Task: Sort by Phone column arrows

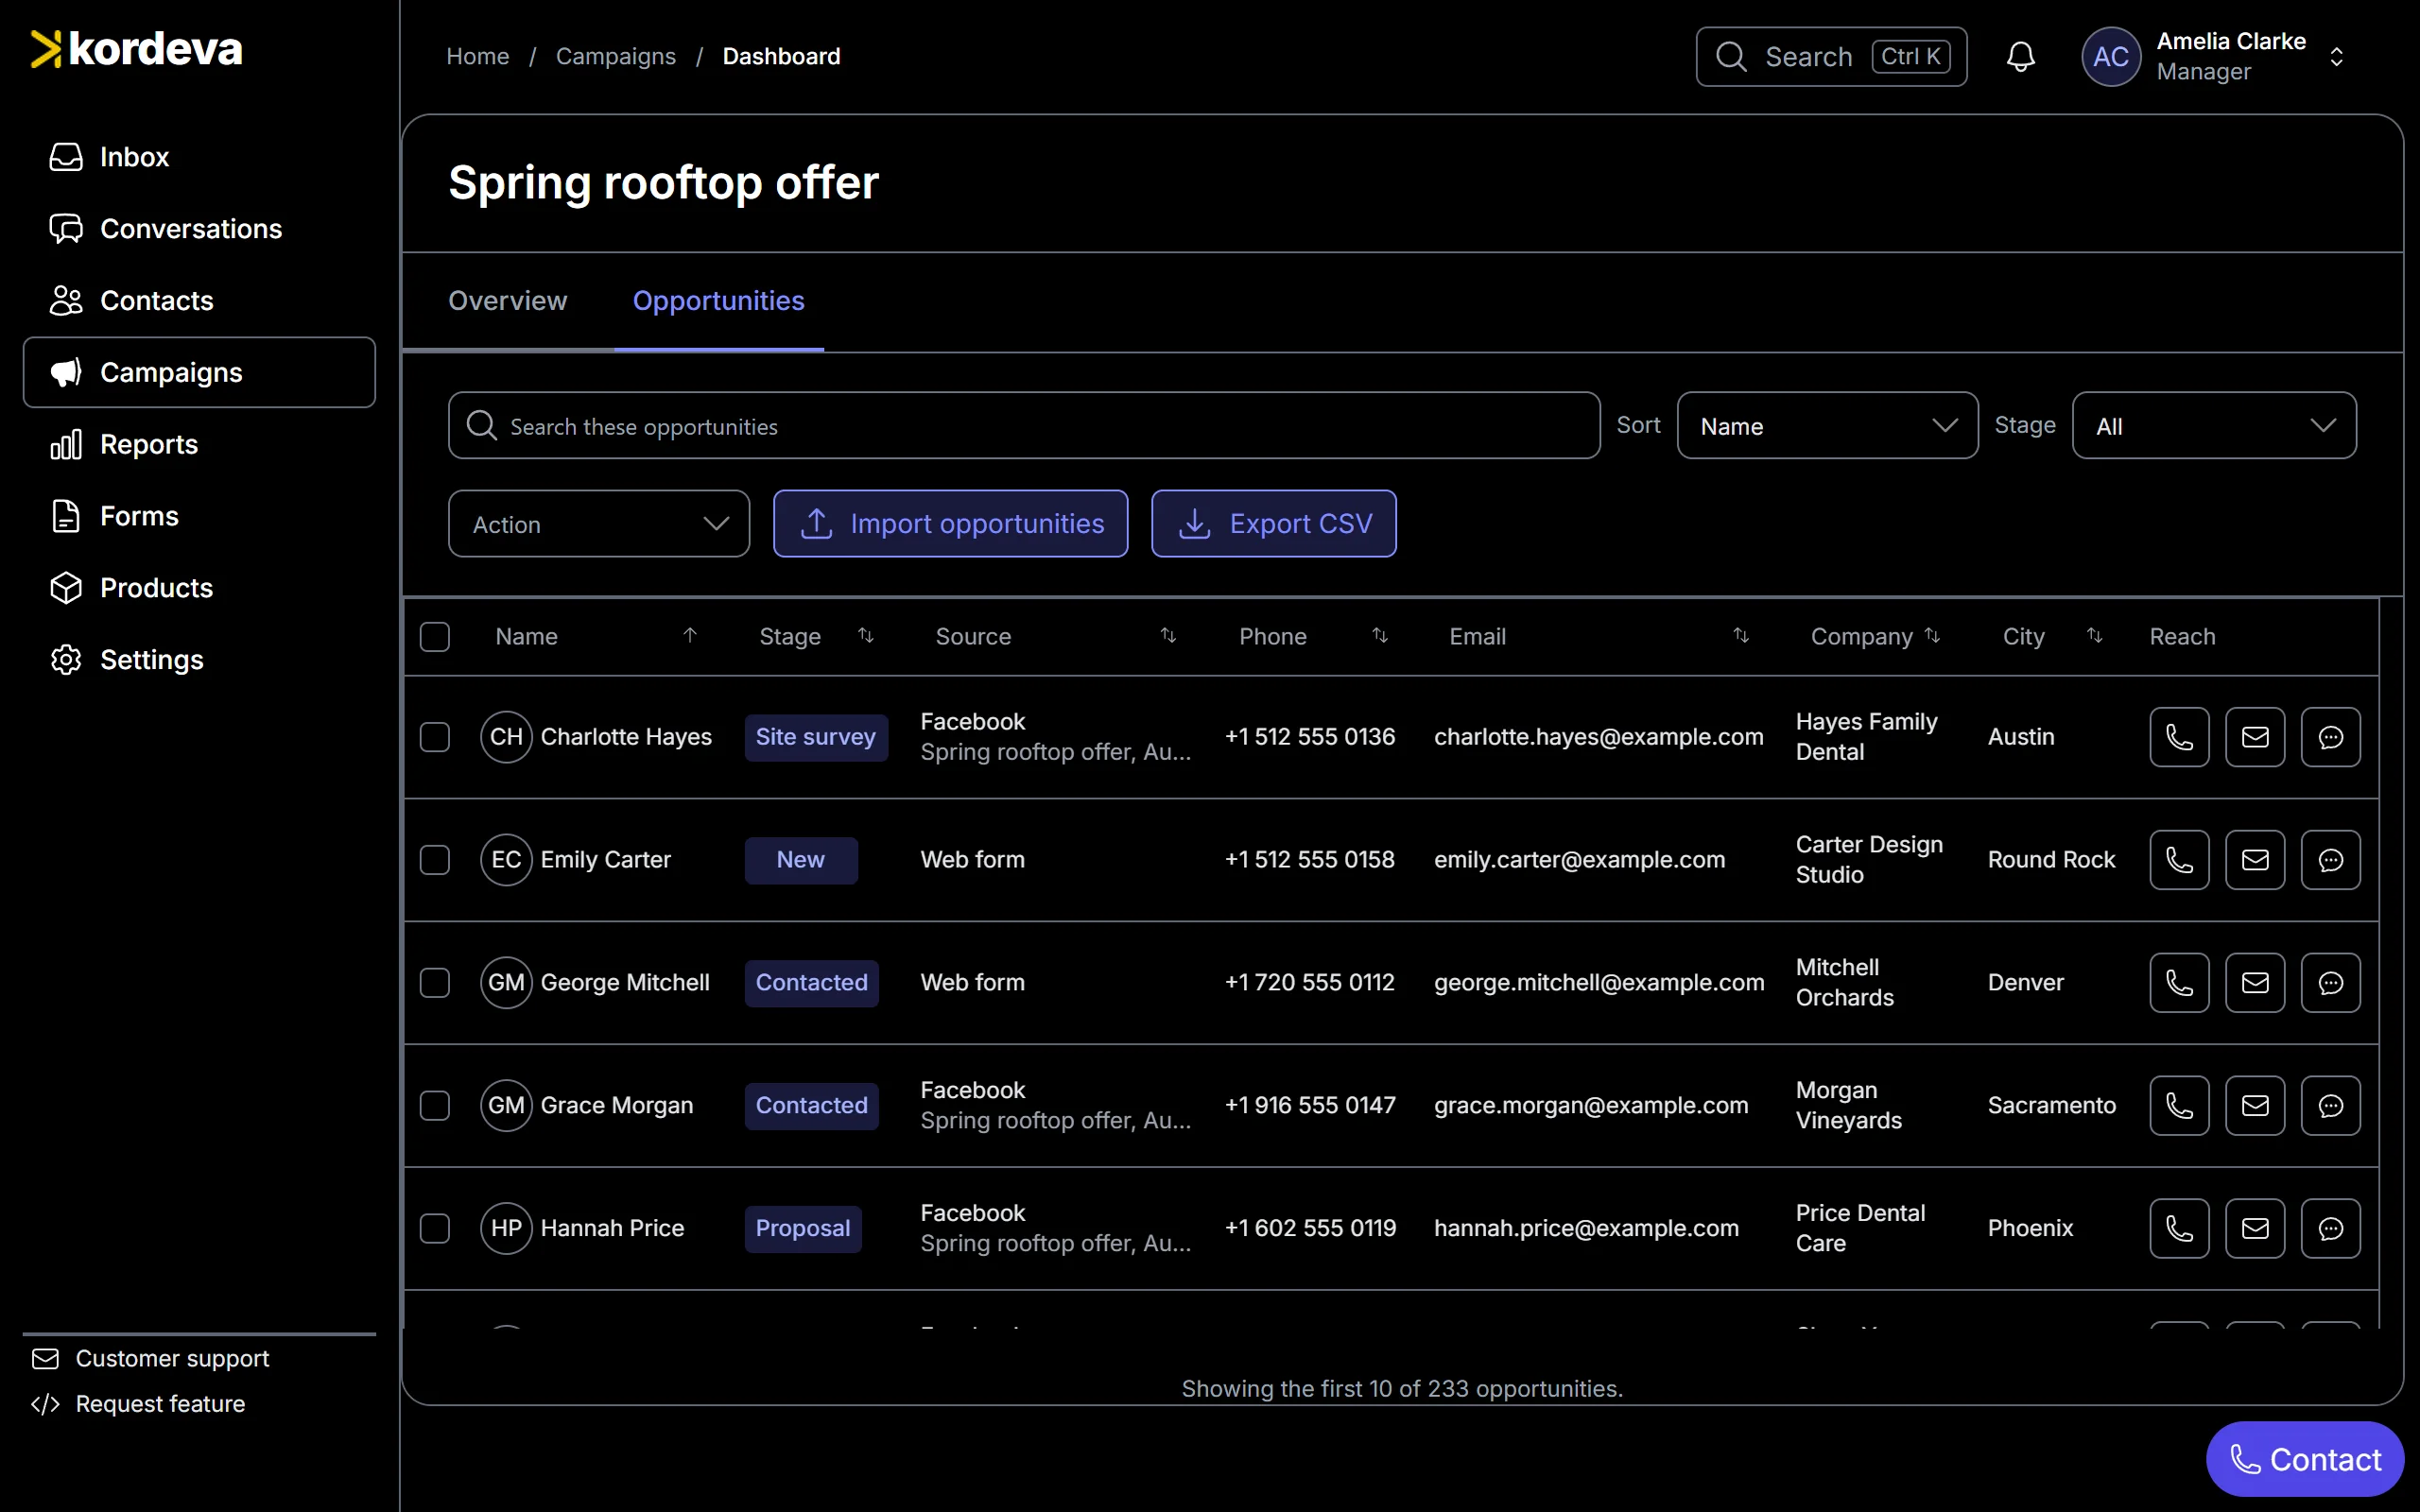Action: (1380, 636)
